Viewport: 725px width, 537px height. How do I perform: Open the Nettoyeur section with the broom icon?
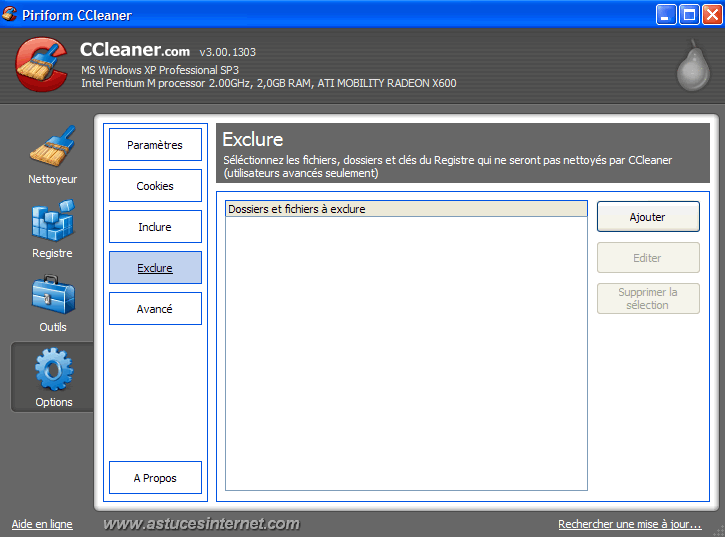pyautogui.click(x=52, y=155)
